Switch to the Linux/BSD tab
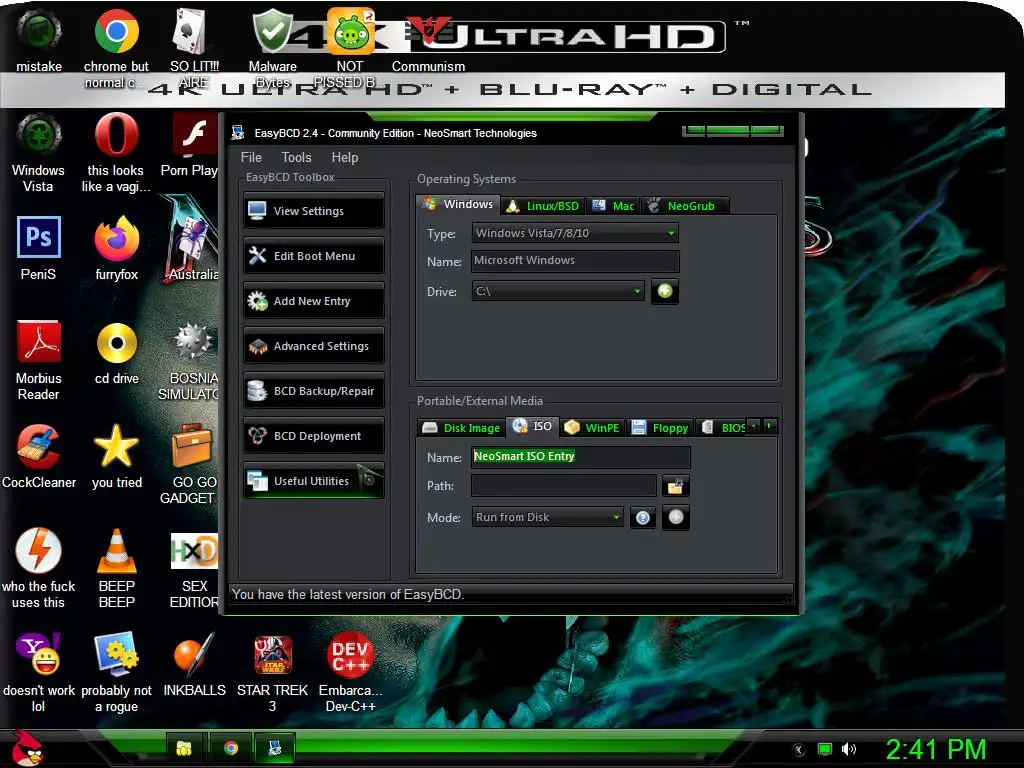1024x768 pixels. click(x=543, y=206)
